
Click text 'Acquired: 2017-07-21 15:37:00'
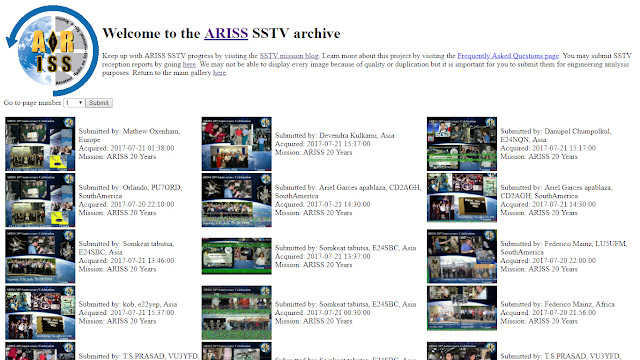[126, 313]
